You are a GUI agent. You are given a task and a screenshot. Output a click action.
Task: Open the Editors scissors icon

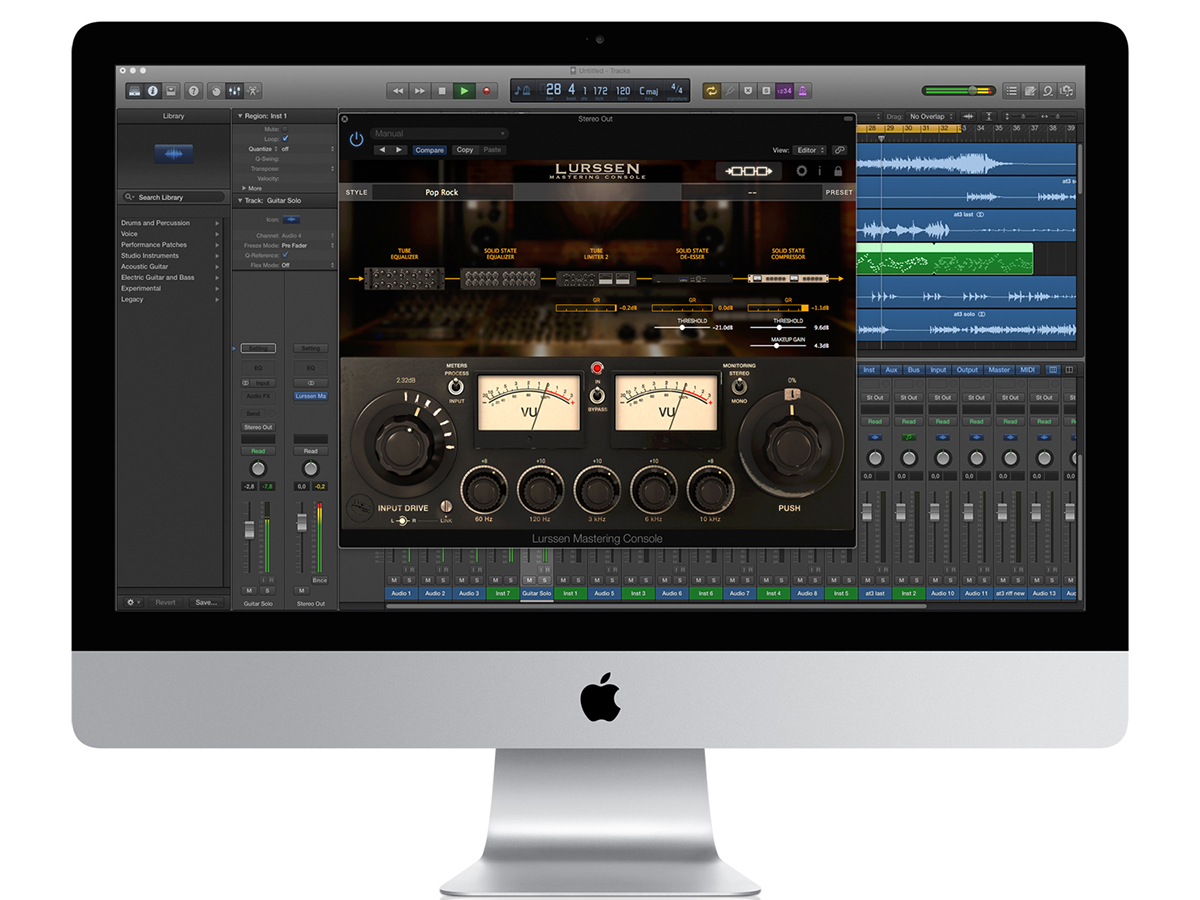pyautogui.click(x=254, y=90)
